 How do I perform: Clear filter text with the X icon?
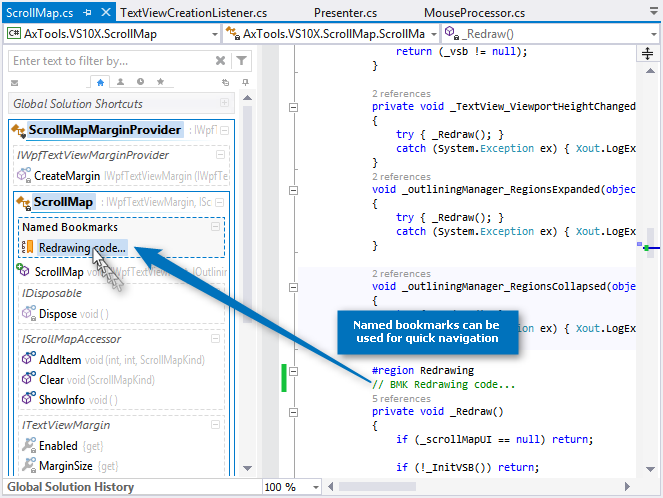coord(220,61)
